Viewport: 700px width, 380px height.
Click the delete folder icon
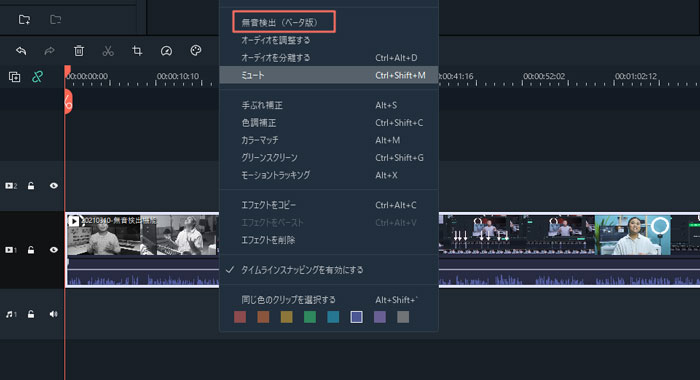click(55, 20)
